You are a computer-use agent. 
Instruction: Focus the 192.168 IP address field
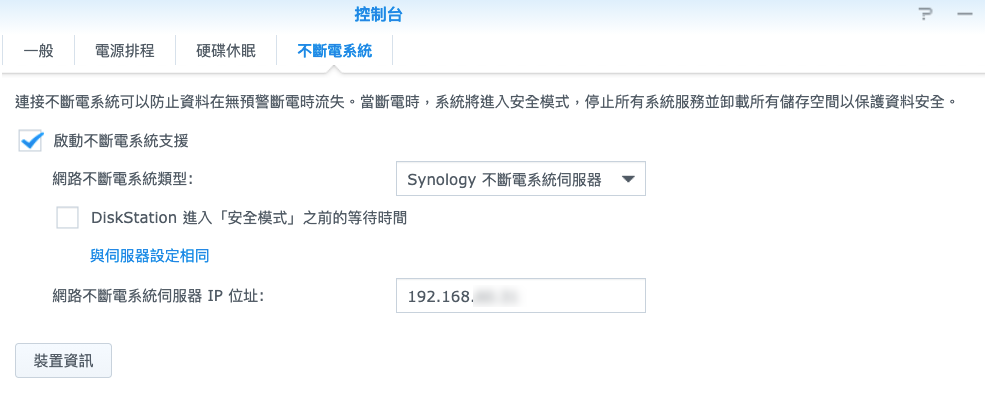point(521,296)
